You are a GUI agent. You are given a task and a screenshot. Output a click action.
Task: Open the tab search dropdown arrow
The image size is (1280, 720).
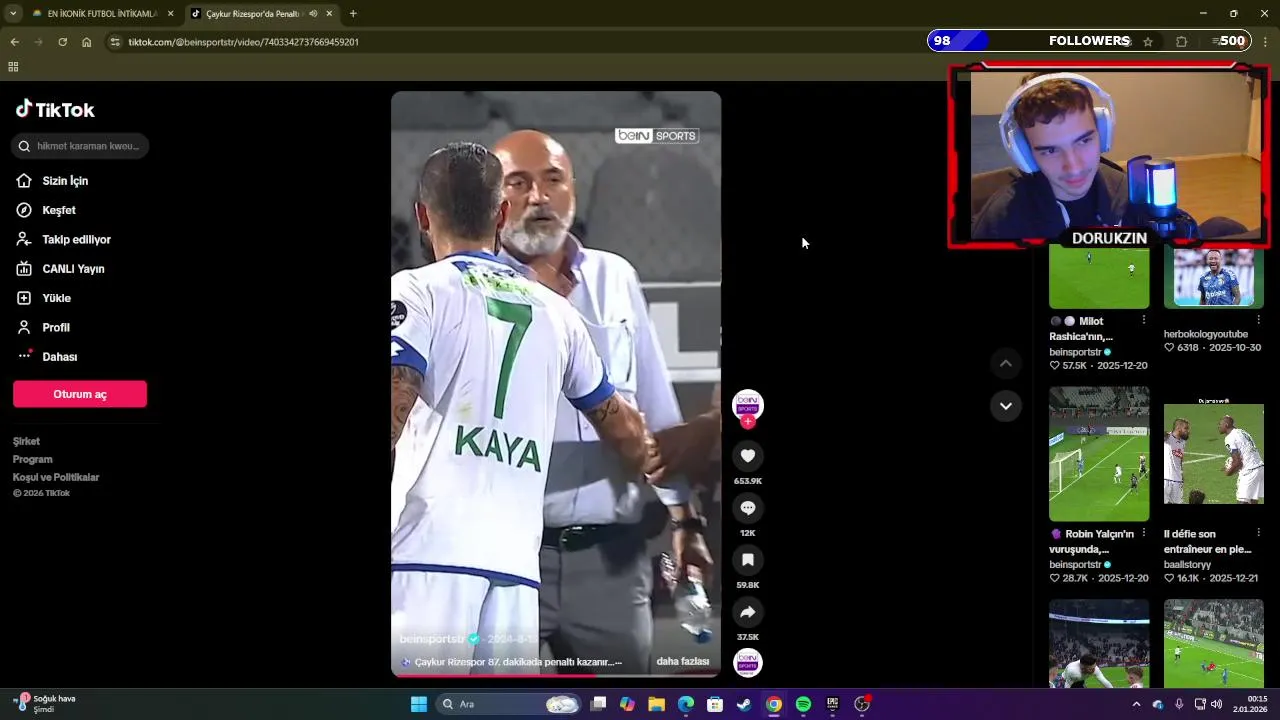(13, 14)
